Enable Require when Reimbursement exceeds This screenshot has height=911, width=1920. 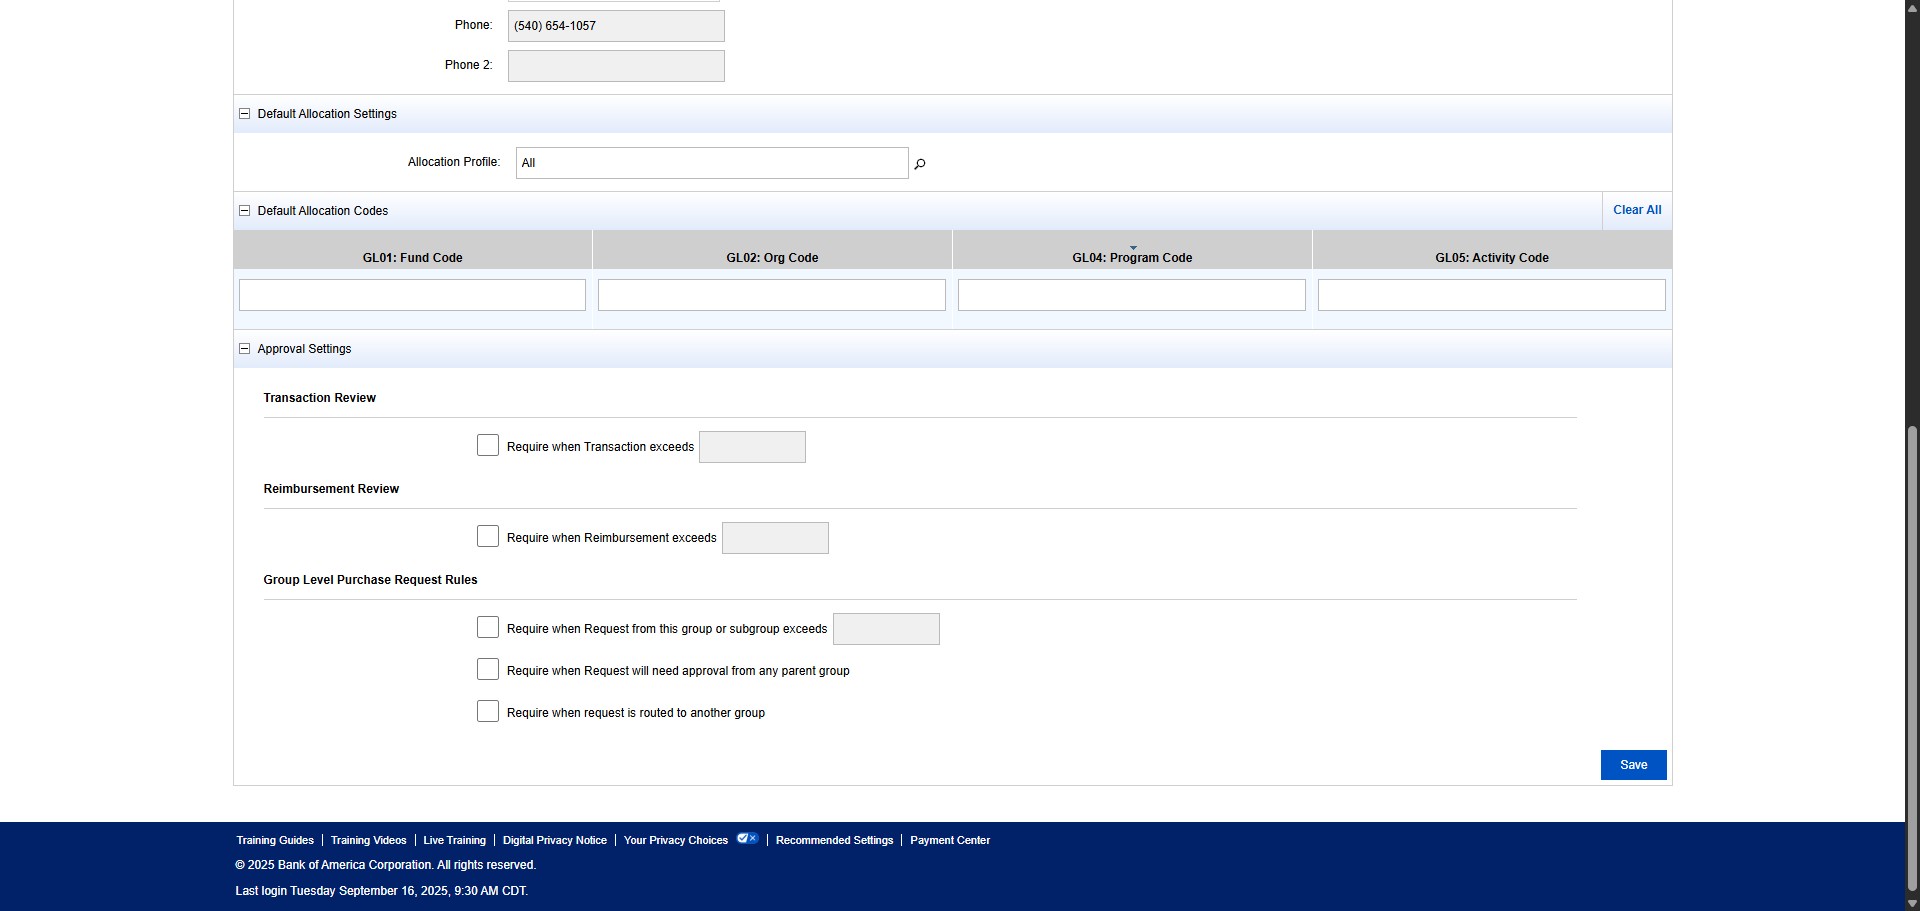pos(488,536)
